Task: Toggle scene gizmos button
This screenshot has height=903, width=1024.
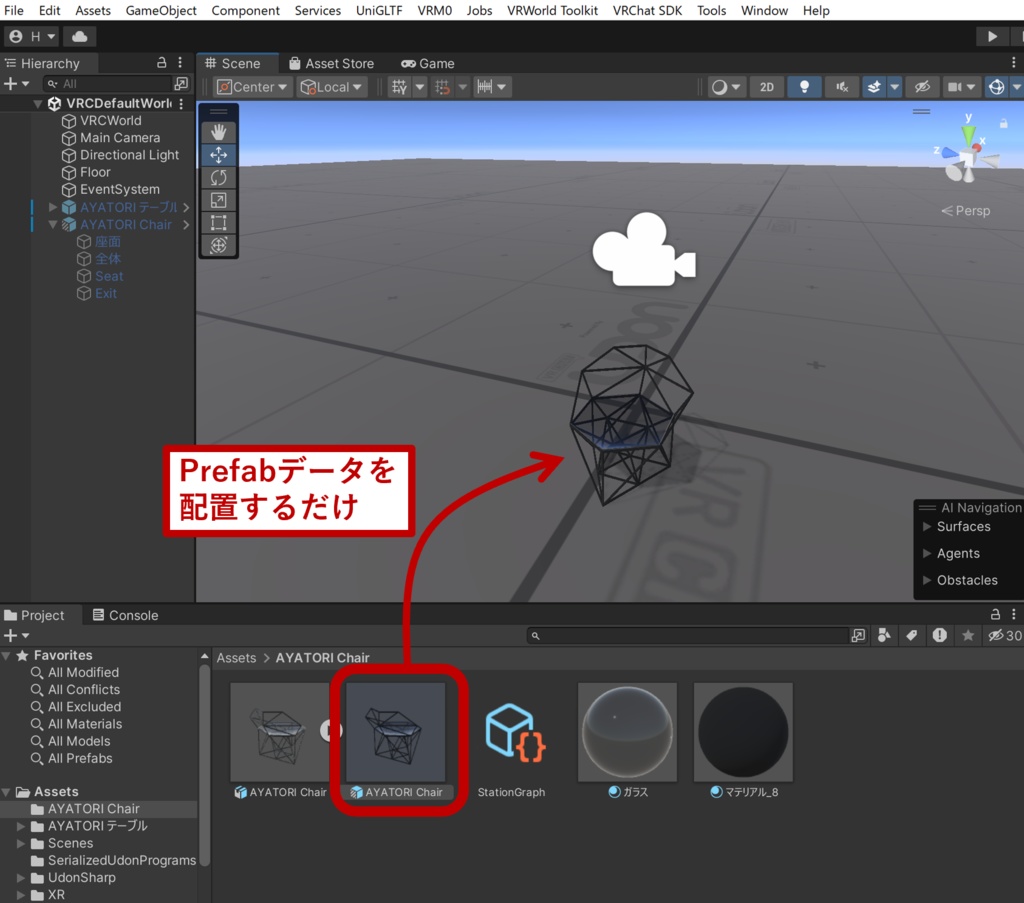Action: tap(996, 87)
